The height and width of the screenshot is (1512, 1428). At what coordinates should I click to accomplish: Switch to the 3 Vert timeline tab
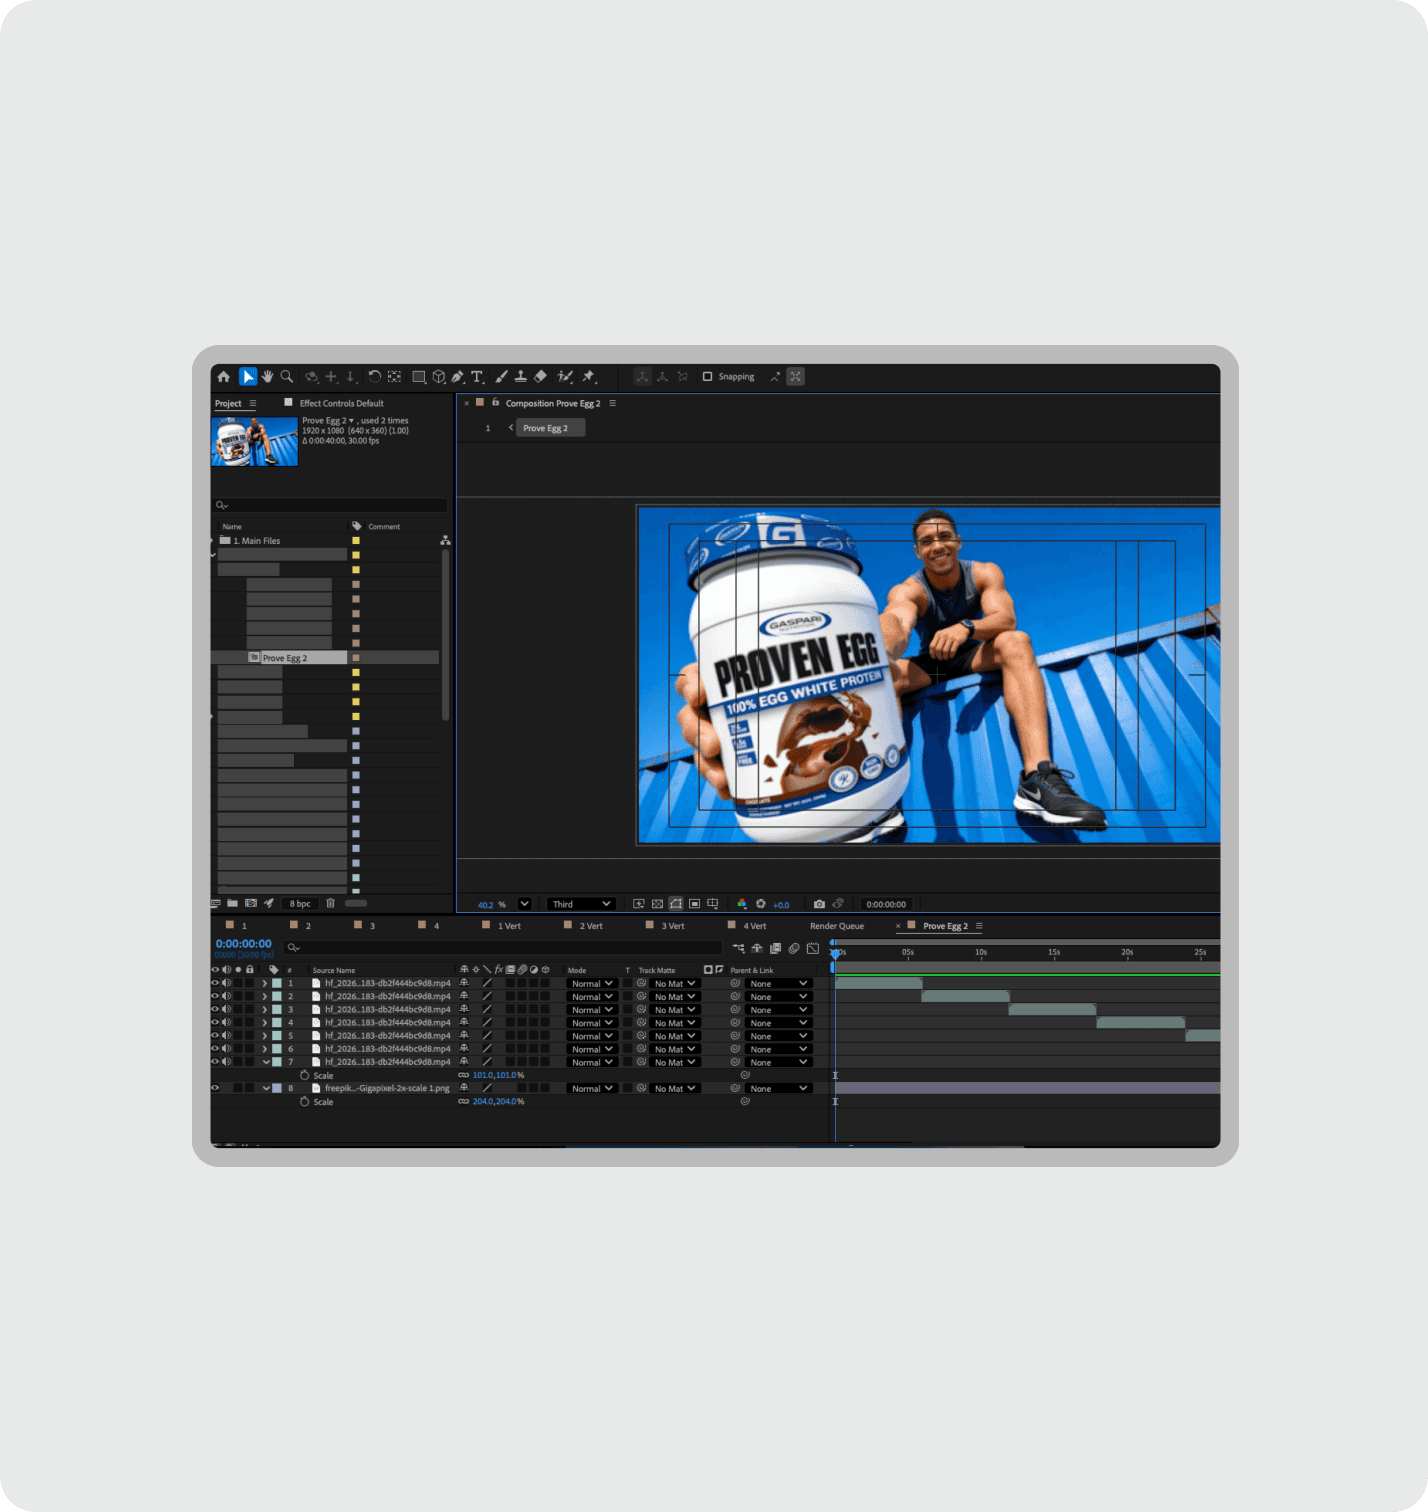(x=673, y=926)
